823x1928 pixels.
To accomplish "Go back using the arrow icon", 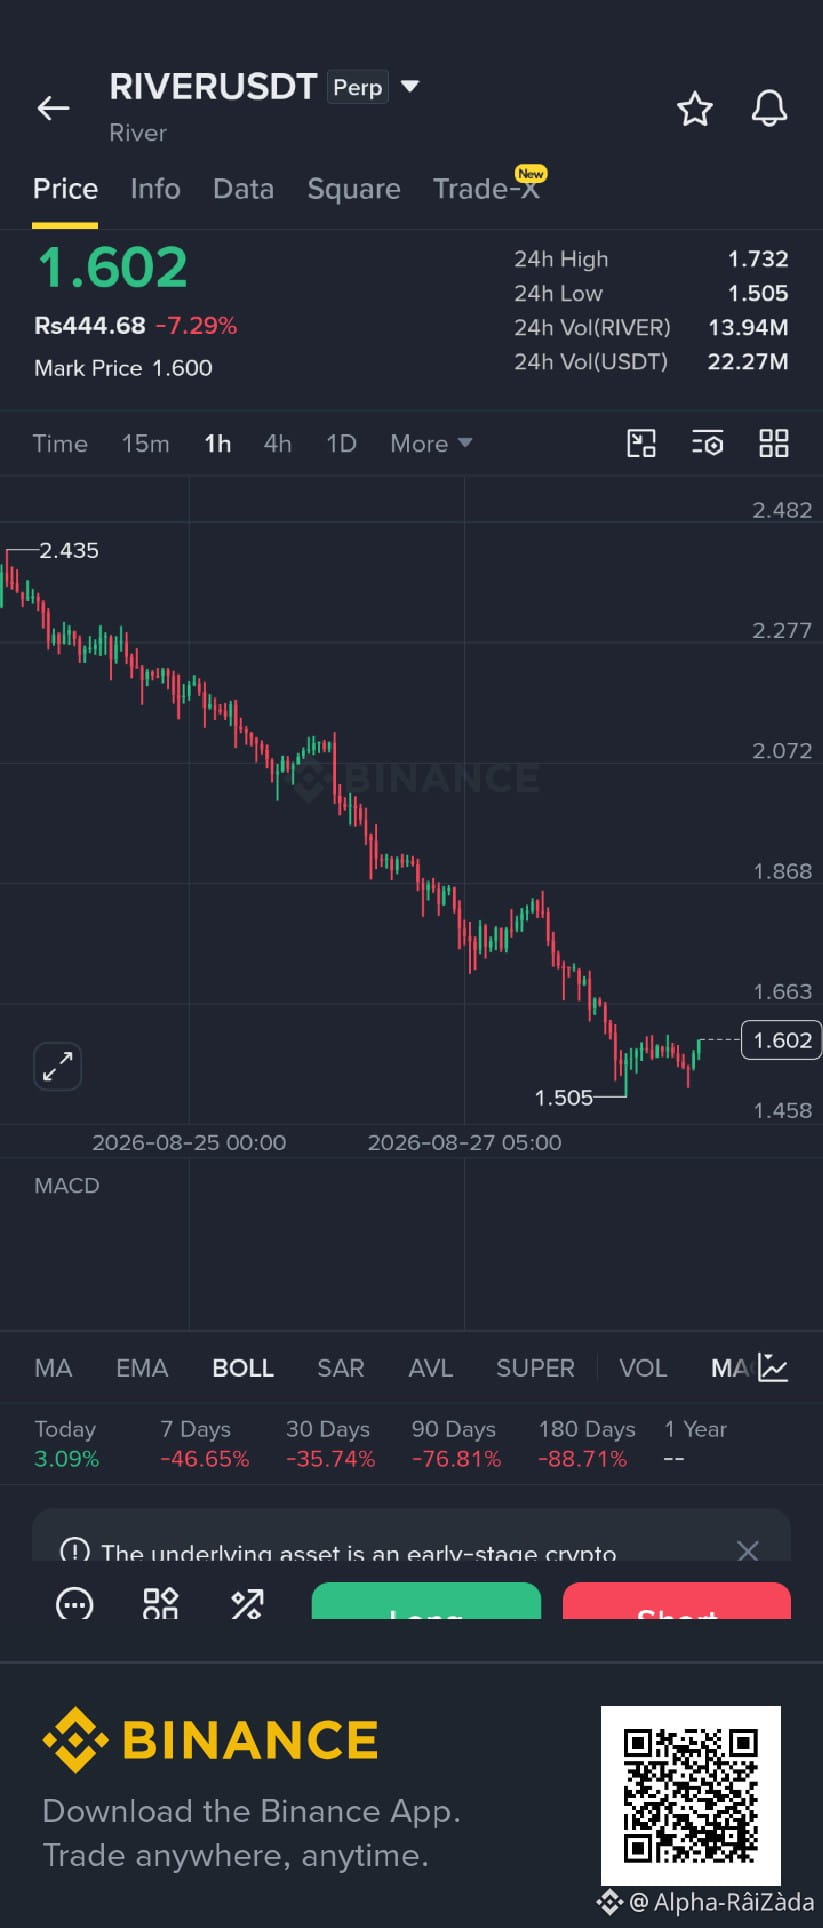I will click(53, 108).
